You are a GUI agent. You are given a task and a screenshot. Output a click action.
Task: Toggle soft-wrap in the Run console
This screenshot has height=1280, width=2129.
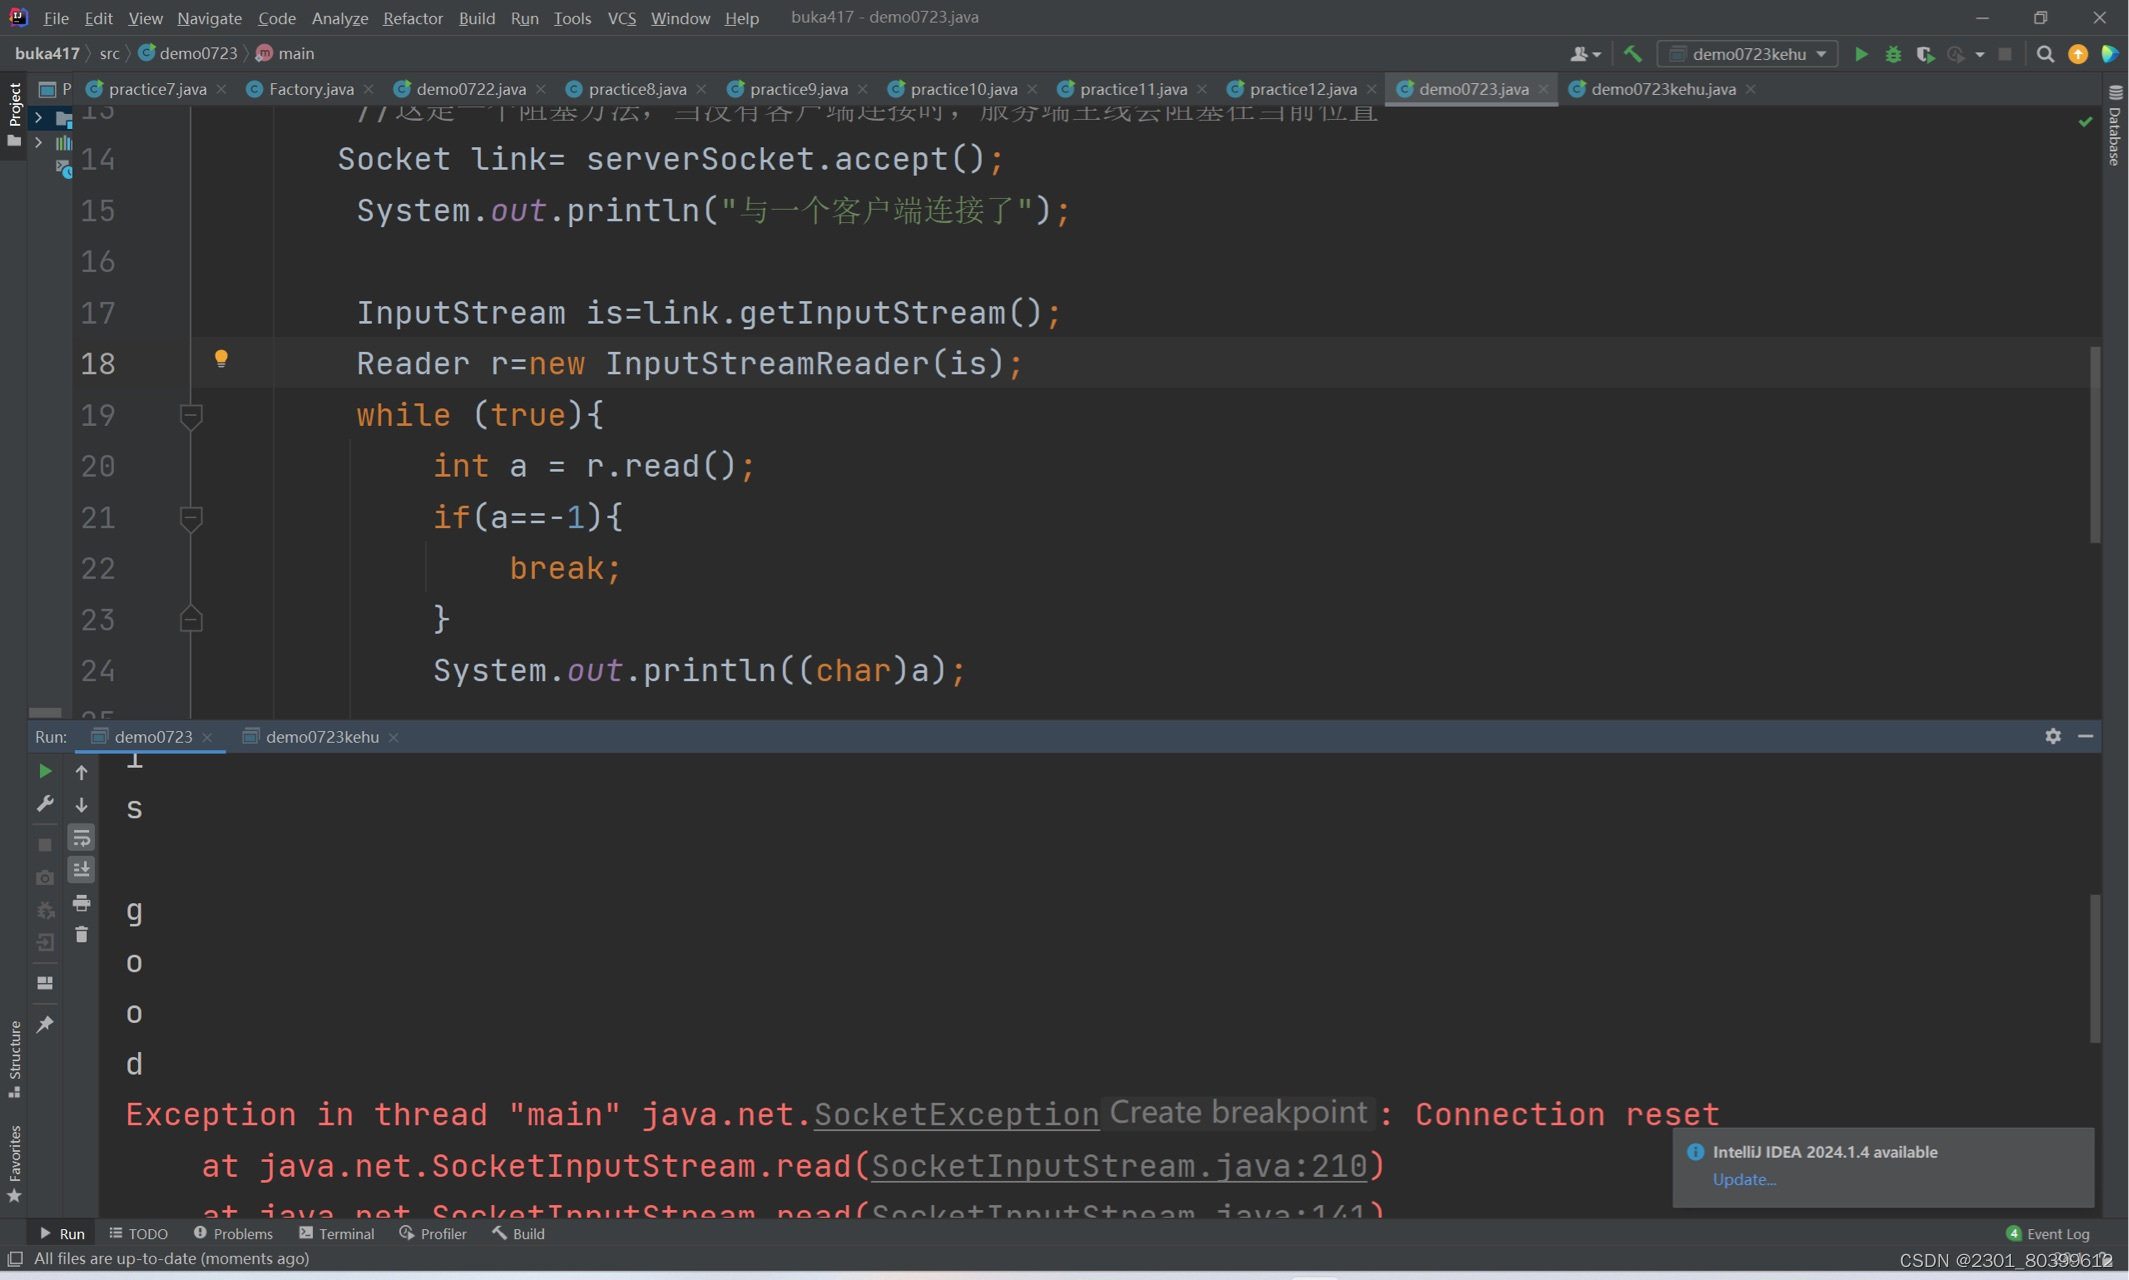coord(82,837)
